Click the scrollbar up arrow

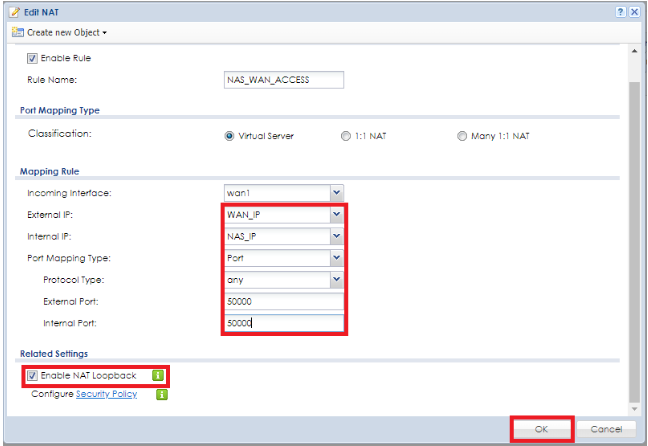click(634, 50)
